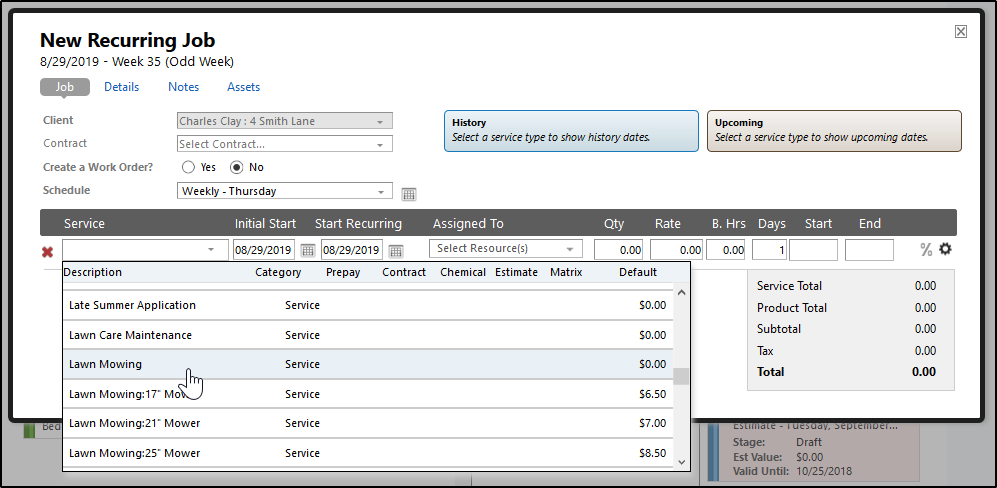Image resolution: width=997 pixels, height=488 pixels.
Task: Expand the Schedule Weekly - Thursday dropdown
Action: coord(285,191)
